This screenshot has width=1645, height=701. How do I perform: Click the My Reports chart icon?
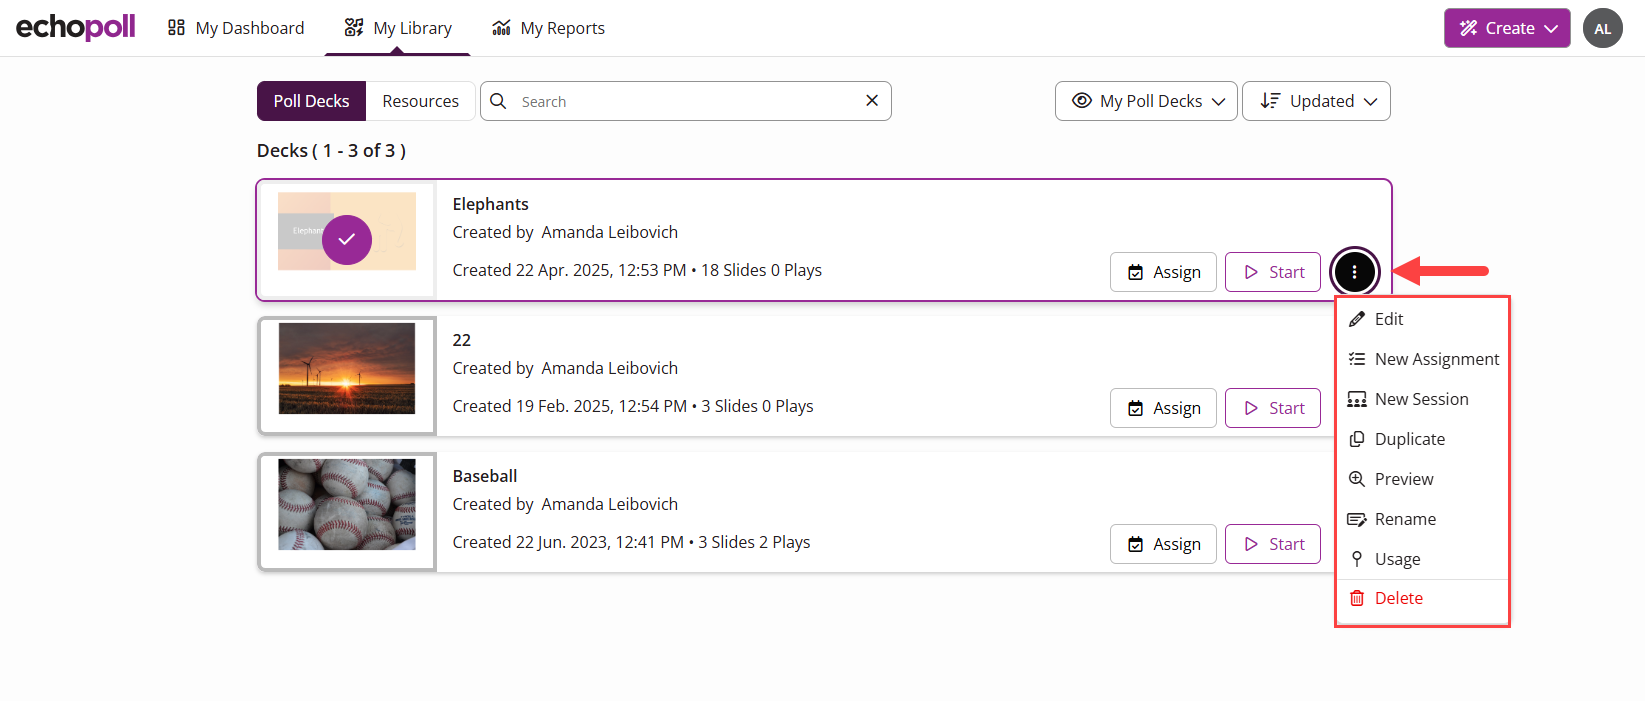pos(501,28)
